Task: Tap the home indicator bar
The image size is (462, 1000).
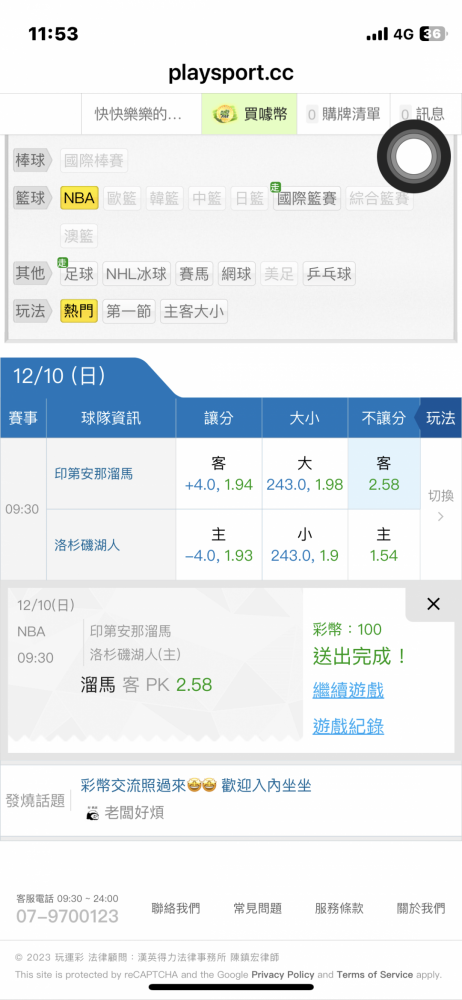Action: click(x=231, y=987)
